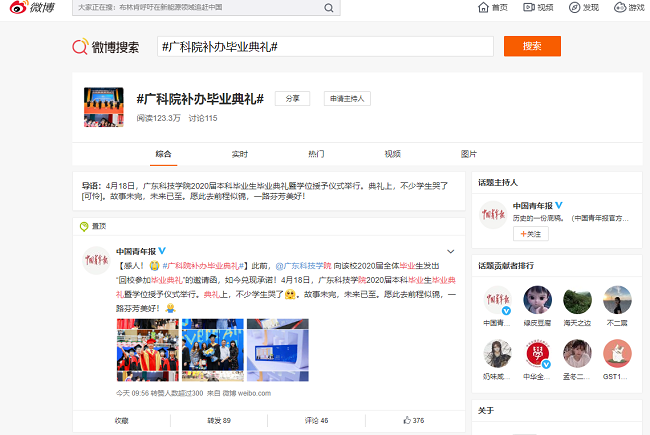Switch to the 实时 tab

click(x=240, y=154)
